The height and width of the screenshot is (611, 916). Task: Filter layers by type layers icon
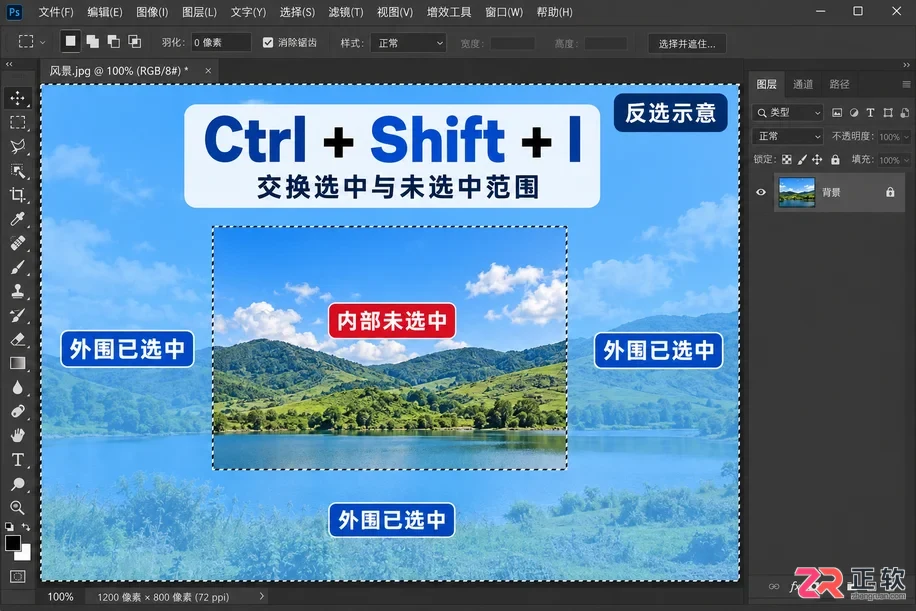pos(870,113)
